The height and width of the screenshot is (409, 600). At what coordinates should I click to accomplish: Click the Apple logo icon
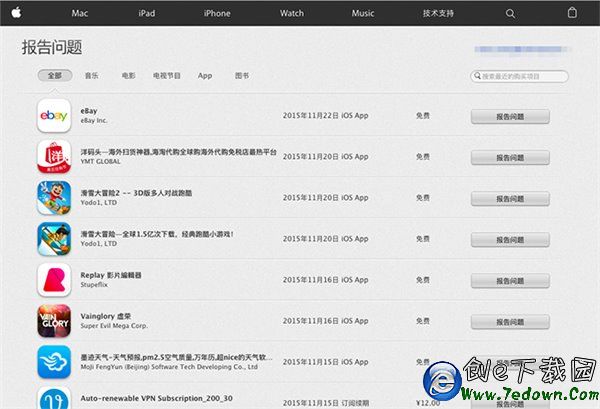(16, 13)
